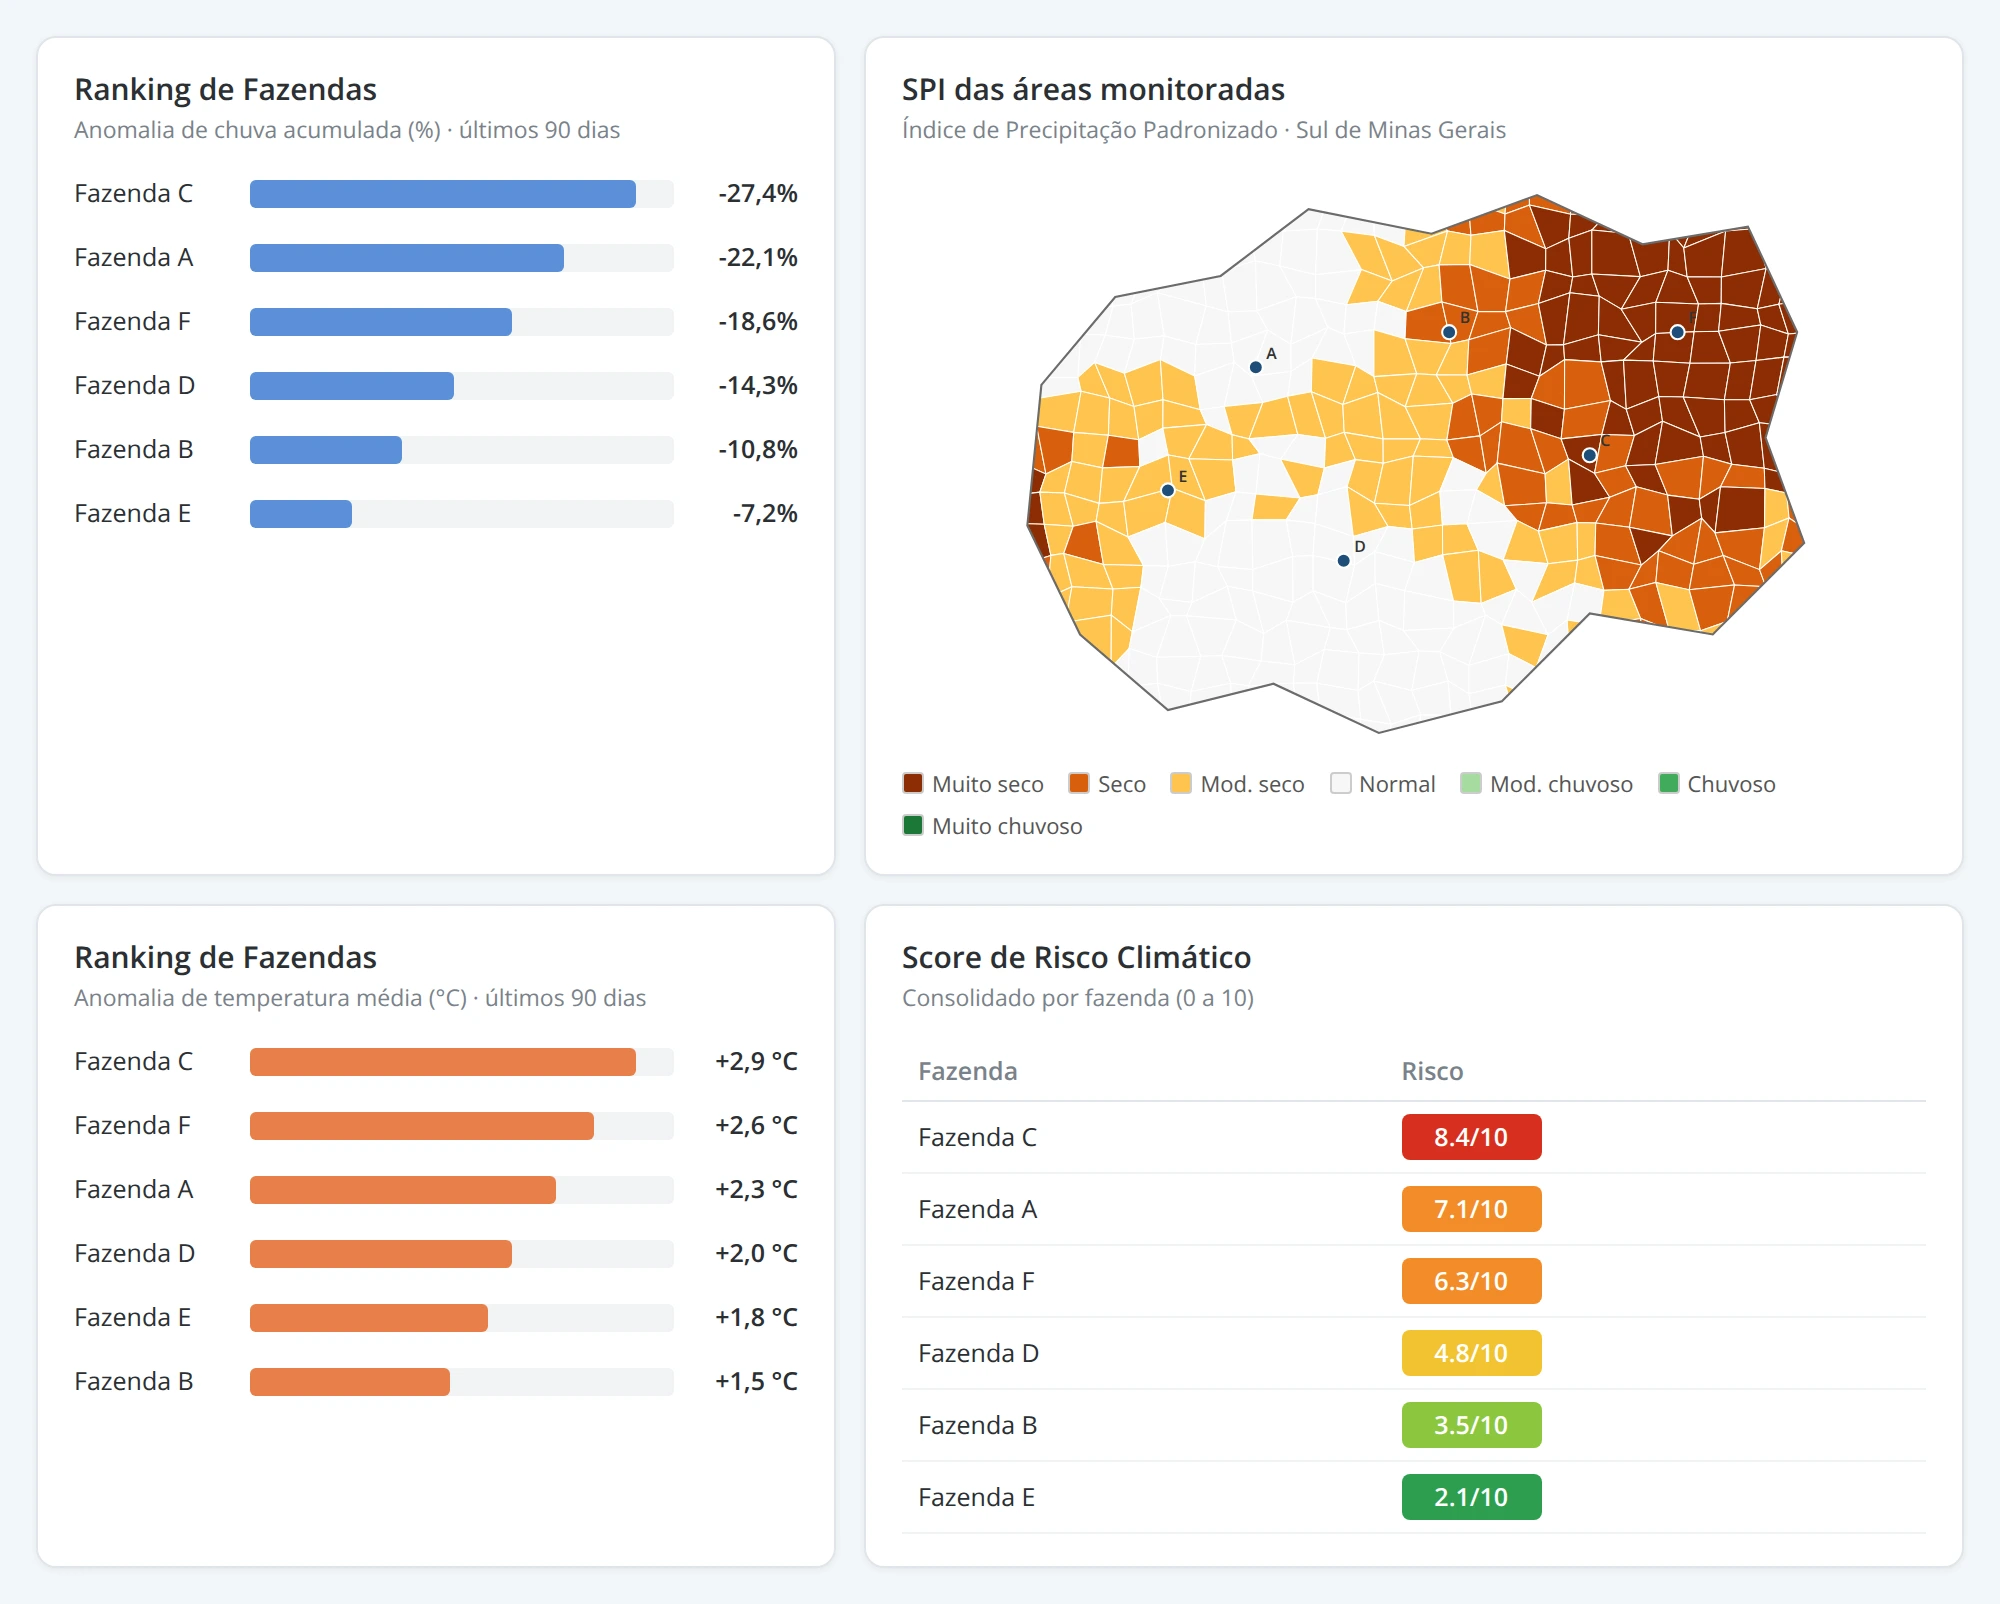Viewport: 2000px width, 1604px height.
Task: Click Fazenda B temperature anomaly bar
Action: [x=350, y=1382]
